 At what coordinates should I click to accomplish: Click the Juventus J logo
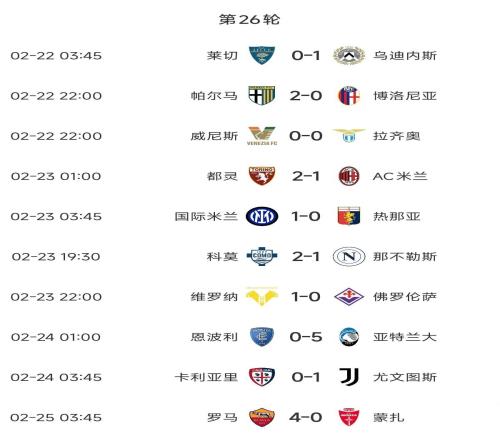tap(349, 377)
